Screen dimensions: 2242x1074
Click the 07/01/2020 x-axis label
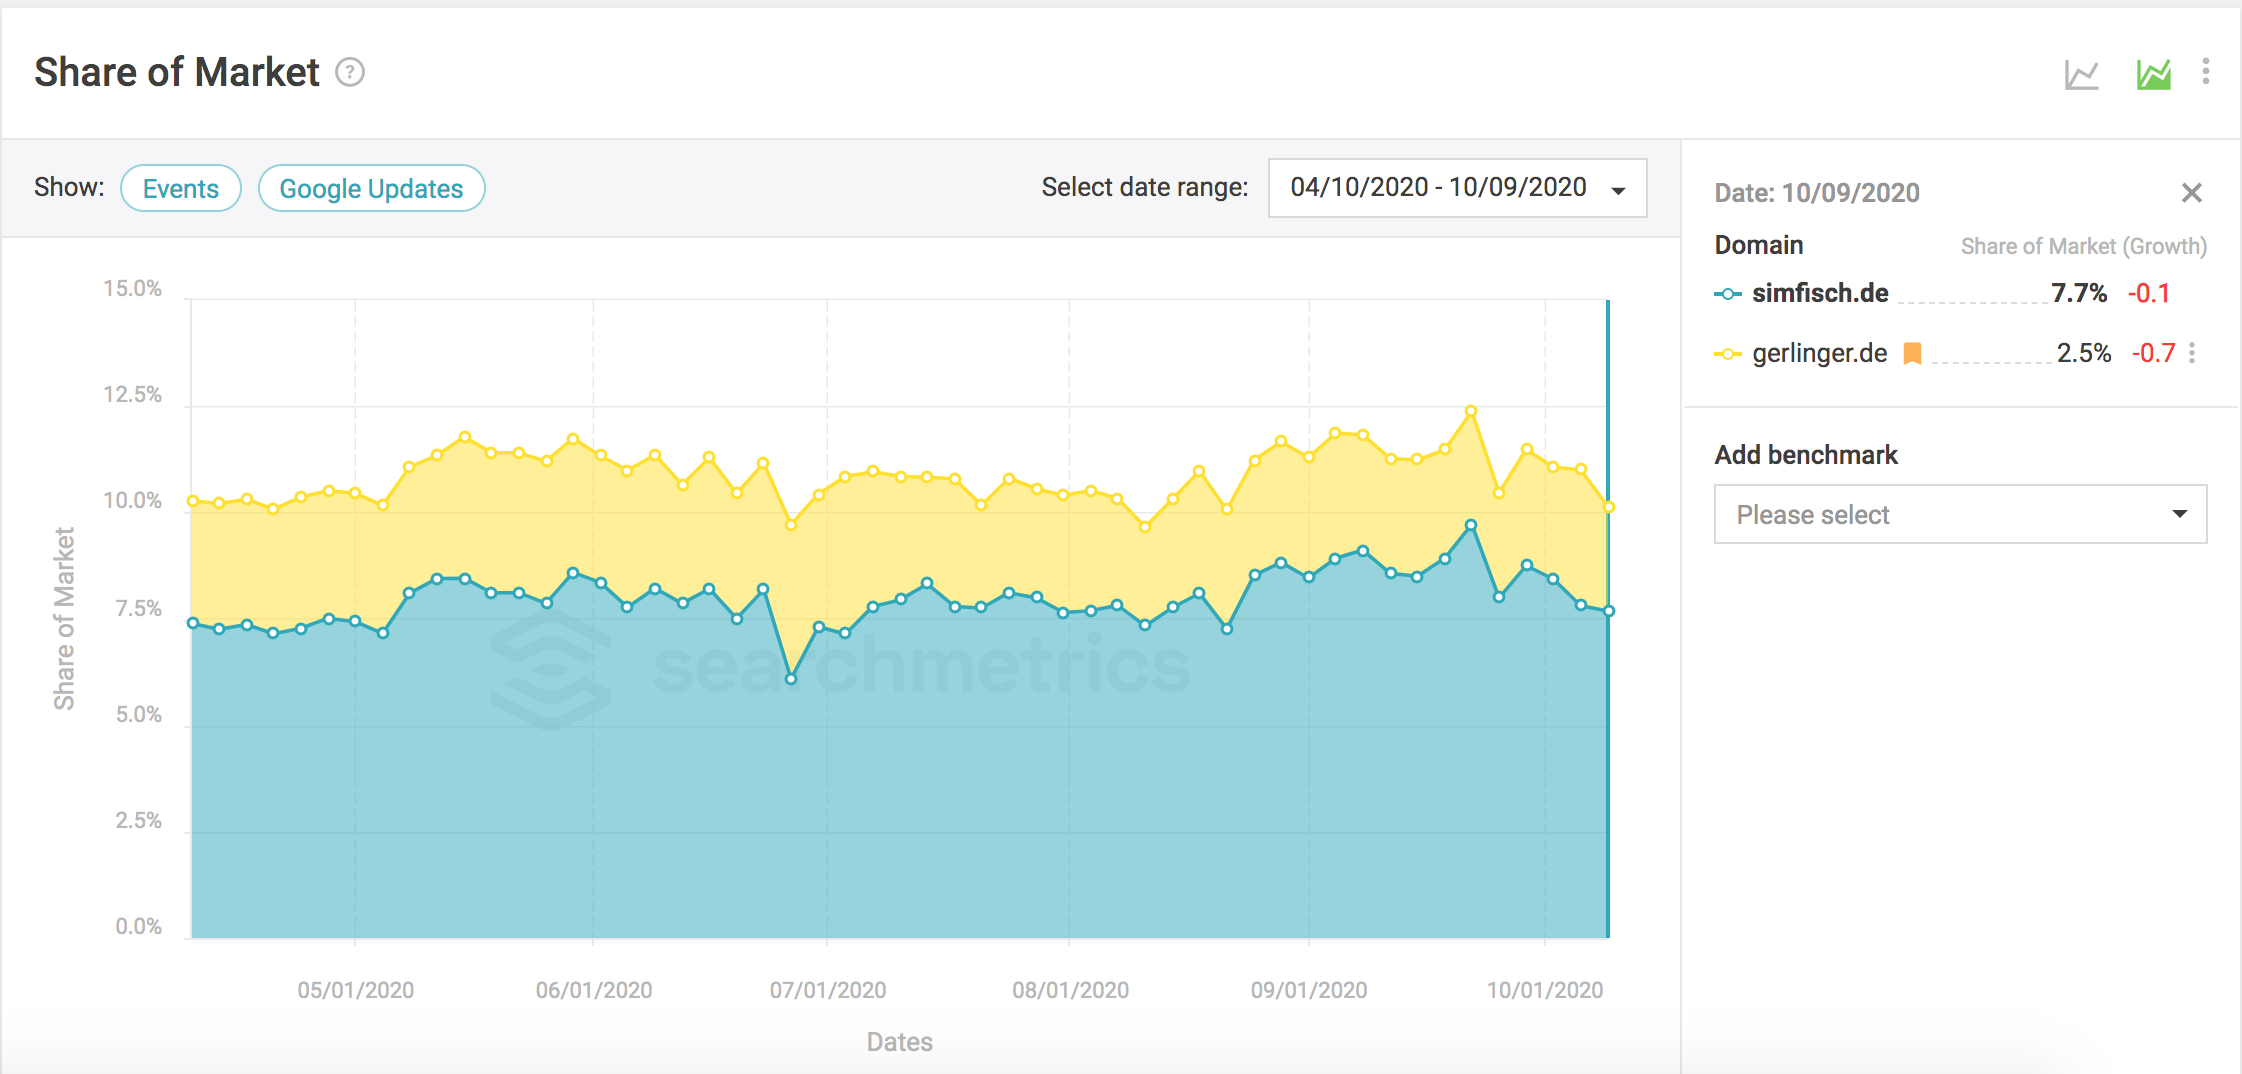pos(828,990)
